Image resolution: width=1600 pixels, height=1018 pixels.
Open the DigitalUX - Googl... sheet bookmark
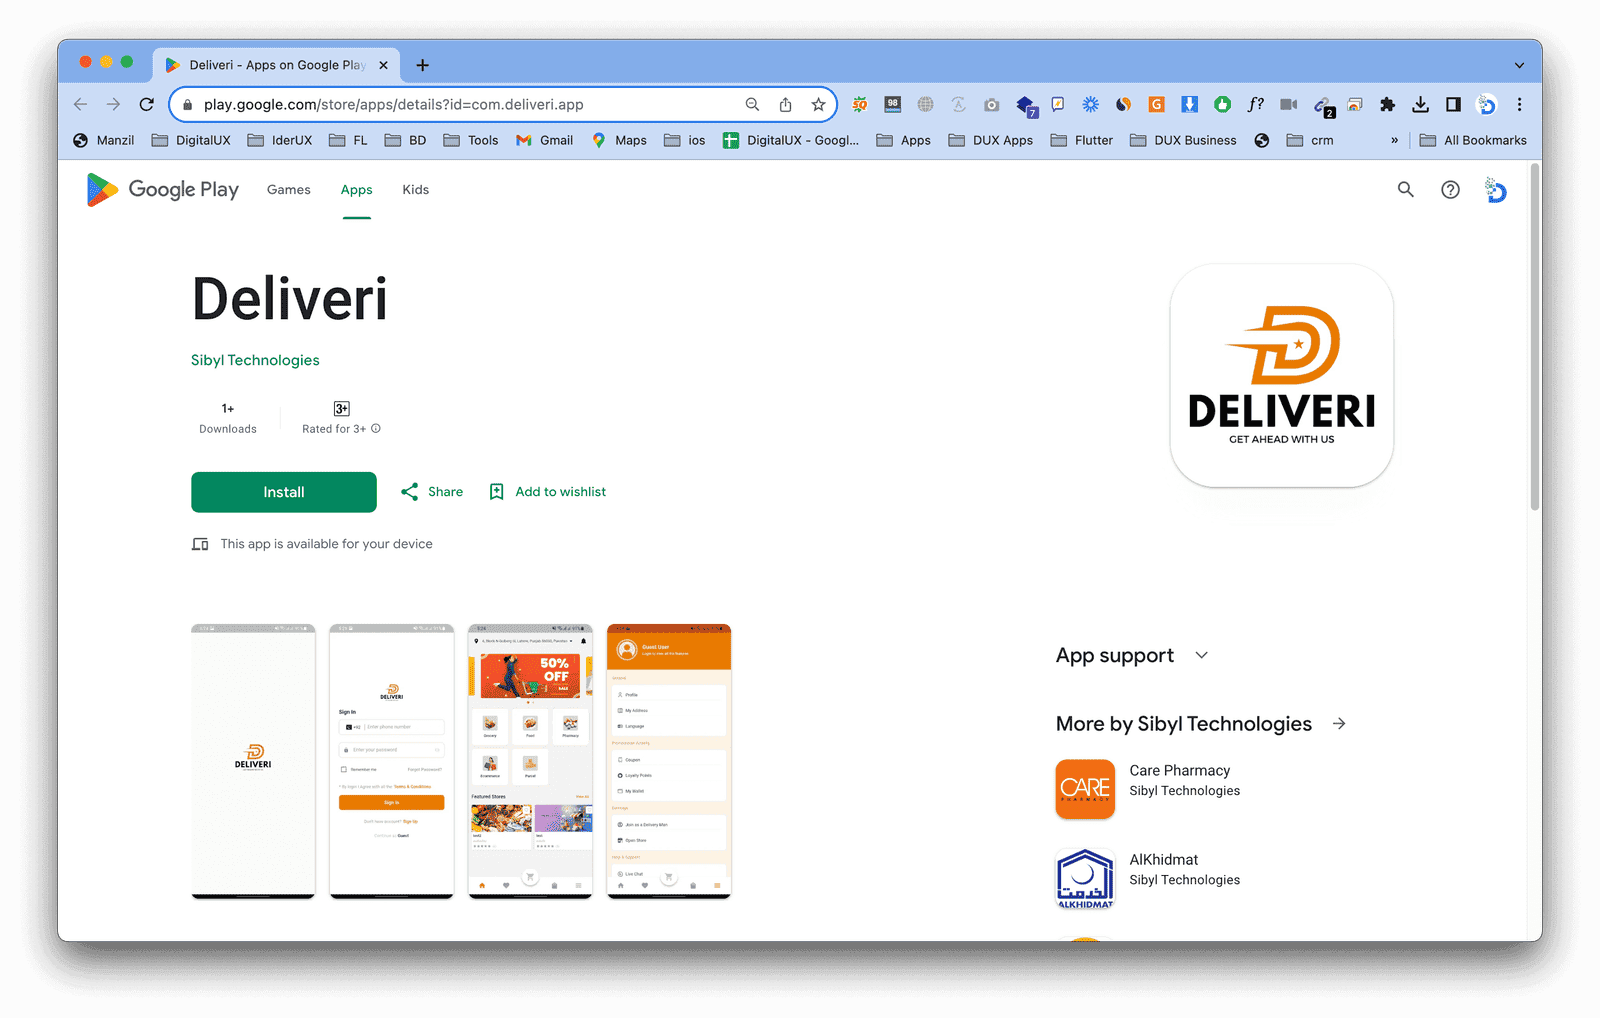[791, 140]
